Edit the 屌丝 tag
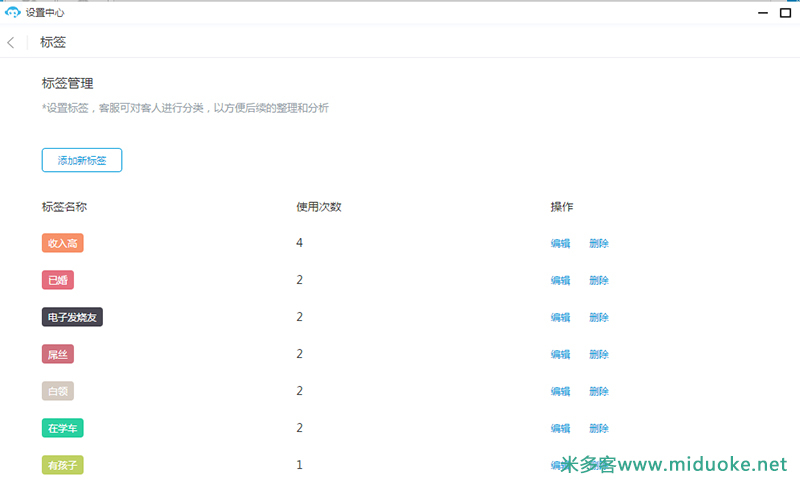This screenshot has width=800, height=481. pyautogui.click(x=560, y=354)
